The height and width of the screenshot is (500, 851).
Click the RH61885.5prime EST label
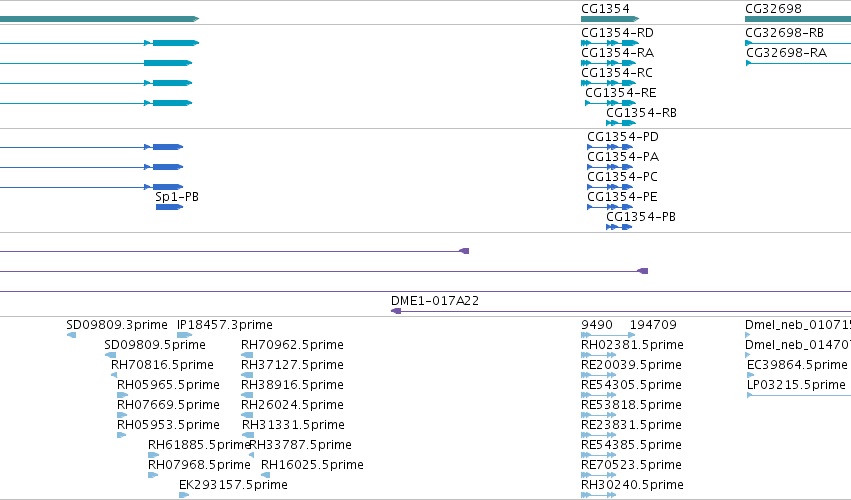pyautogui.click(x=199, y=445)
